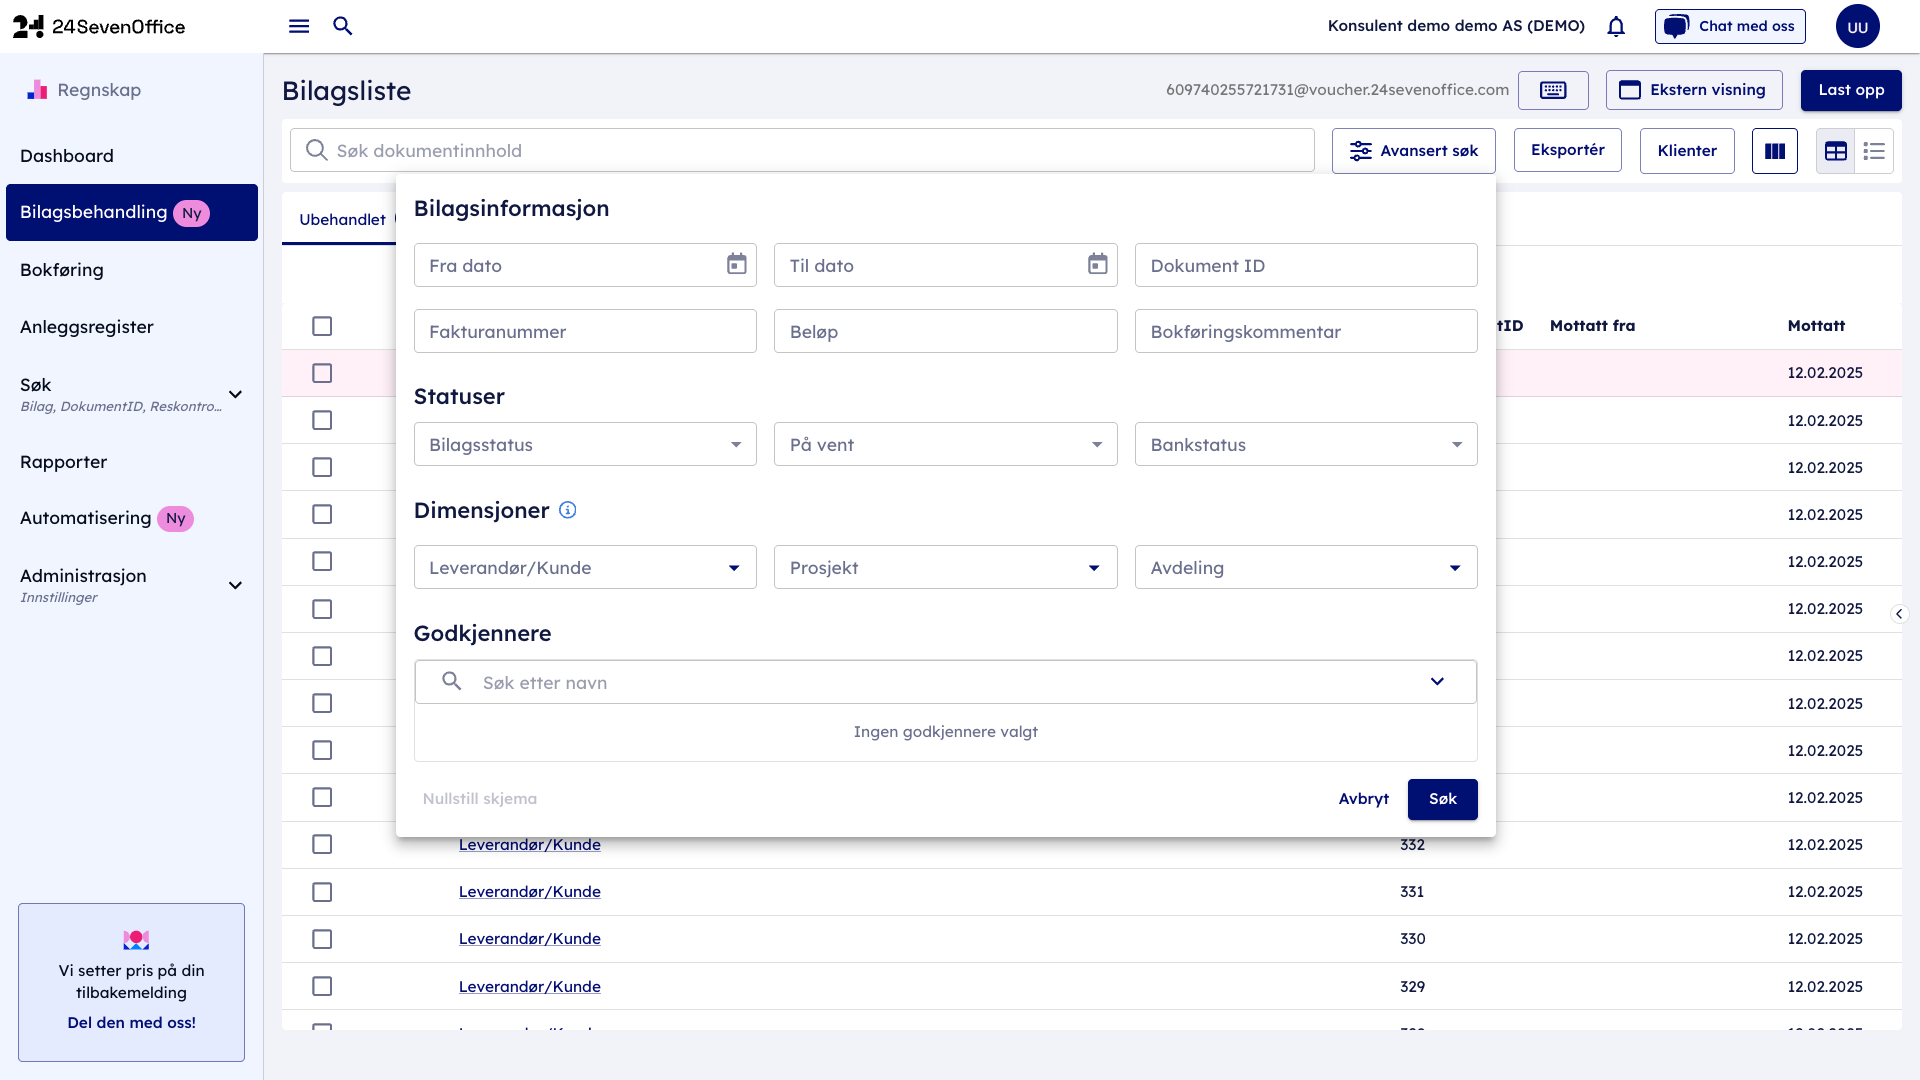
Task: Open the notifications bell
Action: point(1616,27)
